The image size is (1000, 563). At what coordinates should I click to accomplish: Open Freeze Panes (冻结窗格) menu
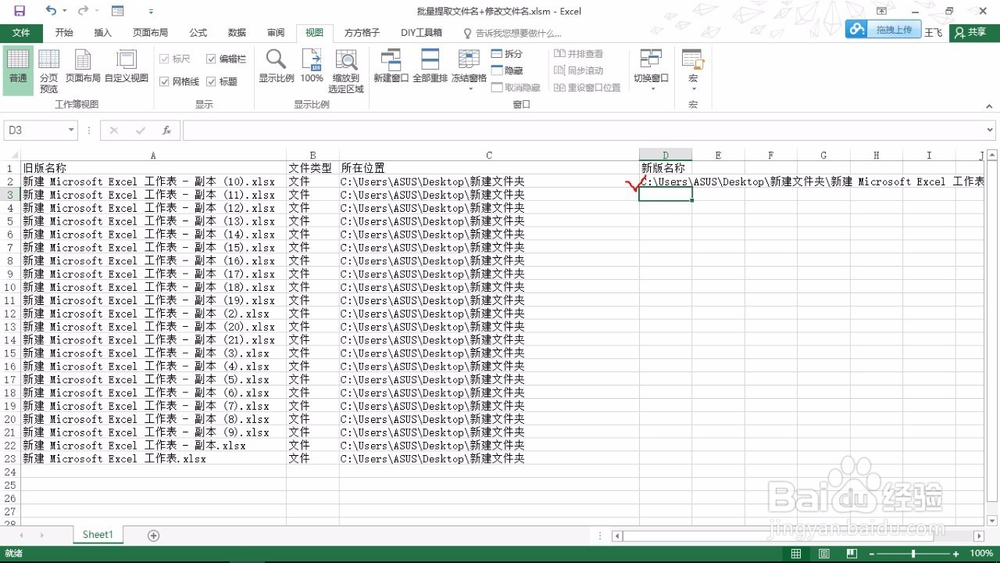click(x=469, y=69)
